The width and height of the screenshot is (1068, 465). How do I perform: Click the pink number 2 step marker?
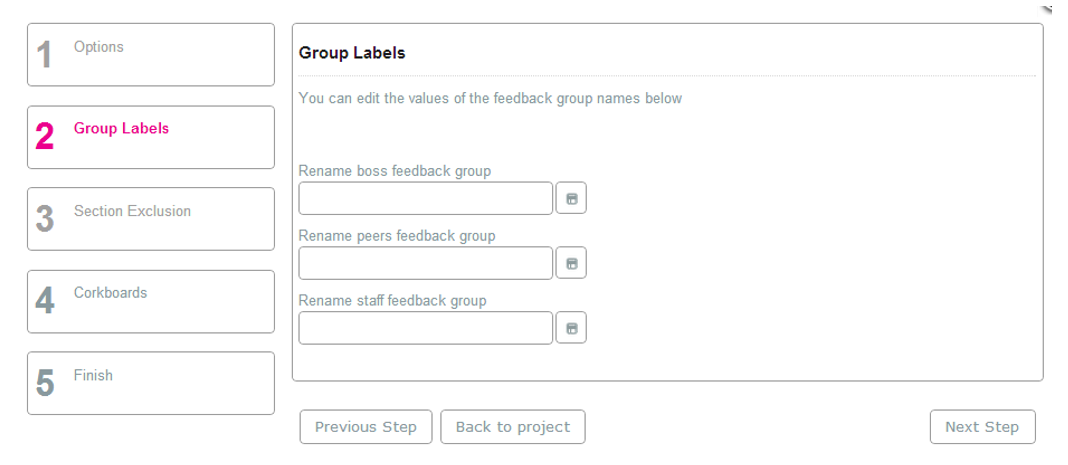click(45, 137)
